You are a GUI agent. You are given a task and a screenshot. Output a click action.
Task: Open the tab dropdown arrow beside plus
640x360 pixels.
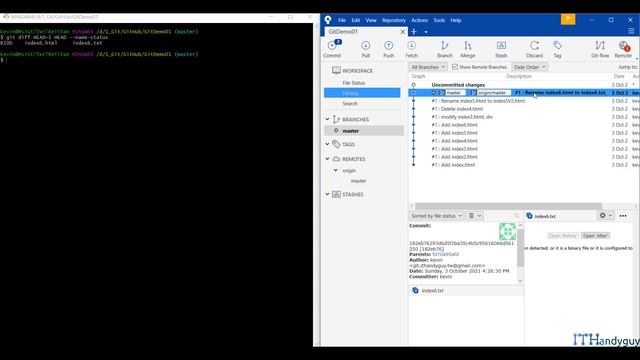pos(426,32)
